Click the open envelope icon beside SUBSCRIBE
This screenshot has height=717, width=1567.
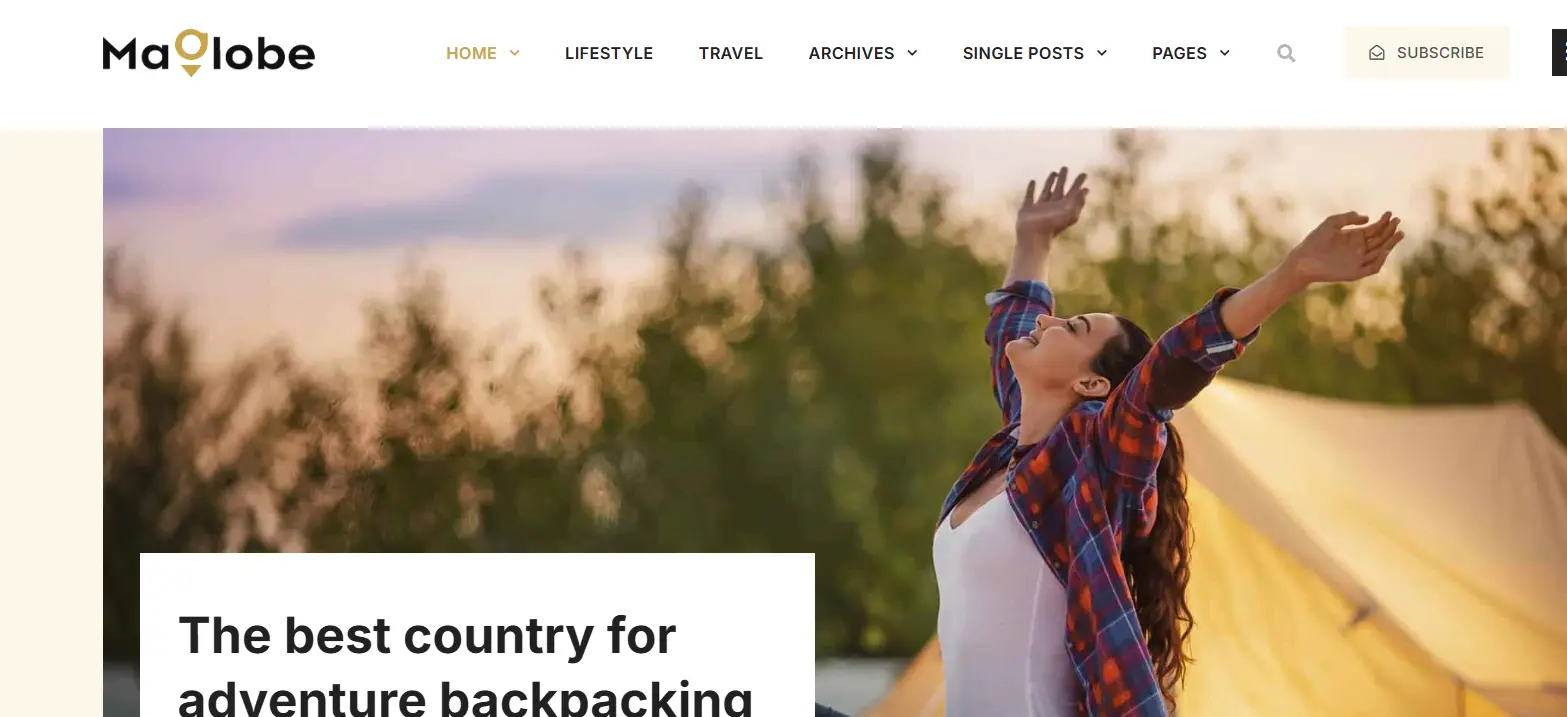[1377, 53]
